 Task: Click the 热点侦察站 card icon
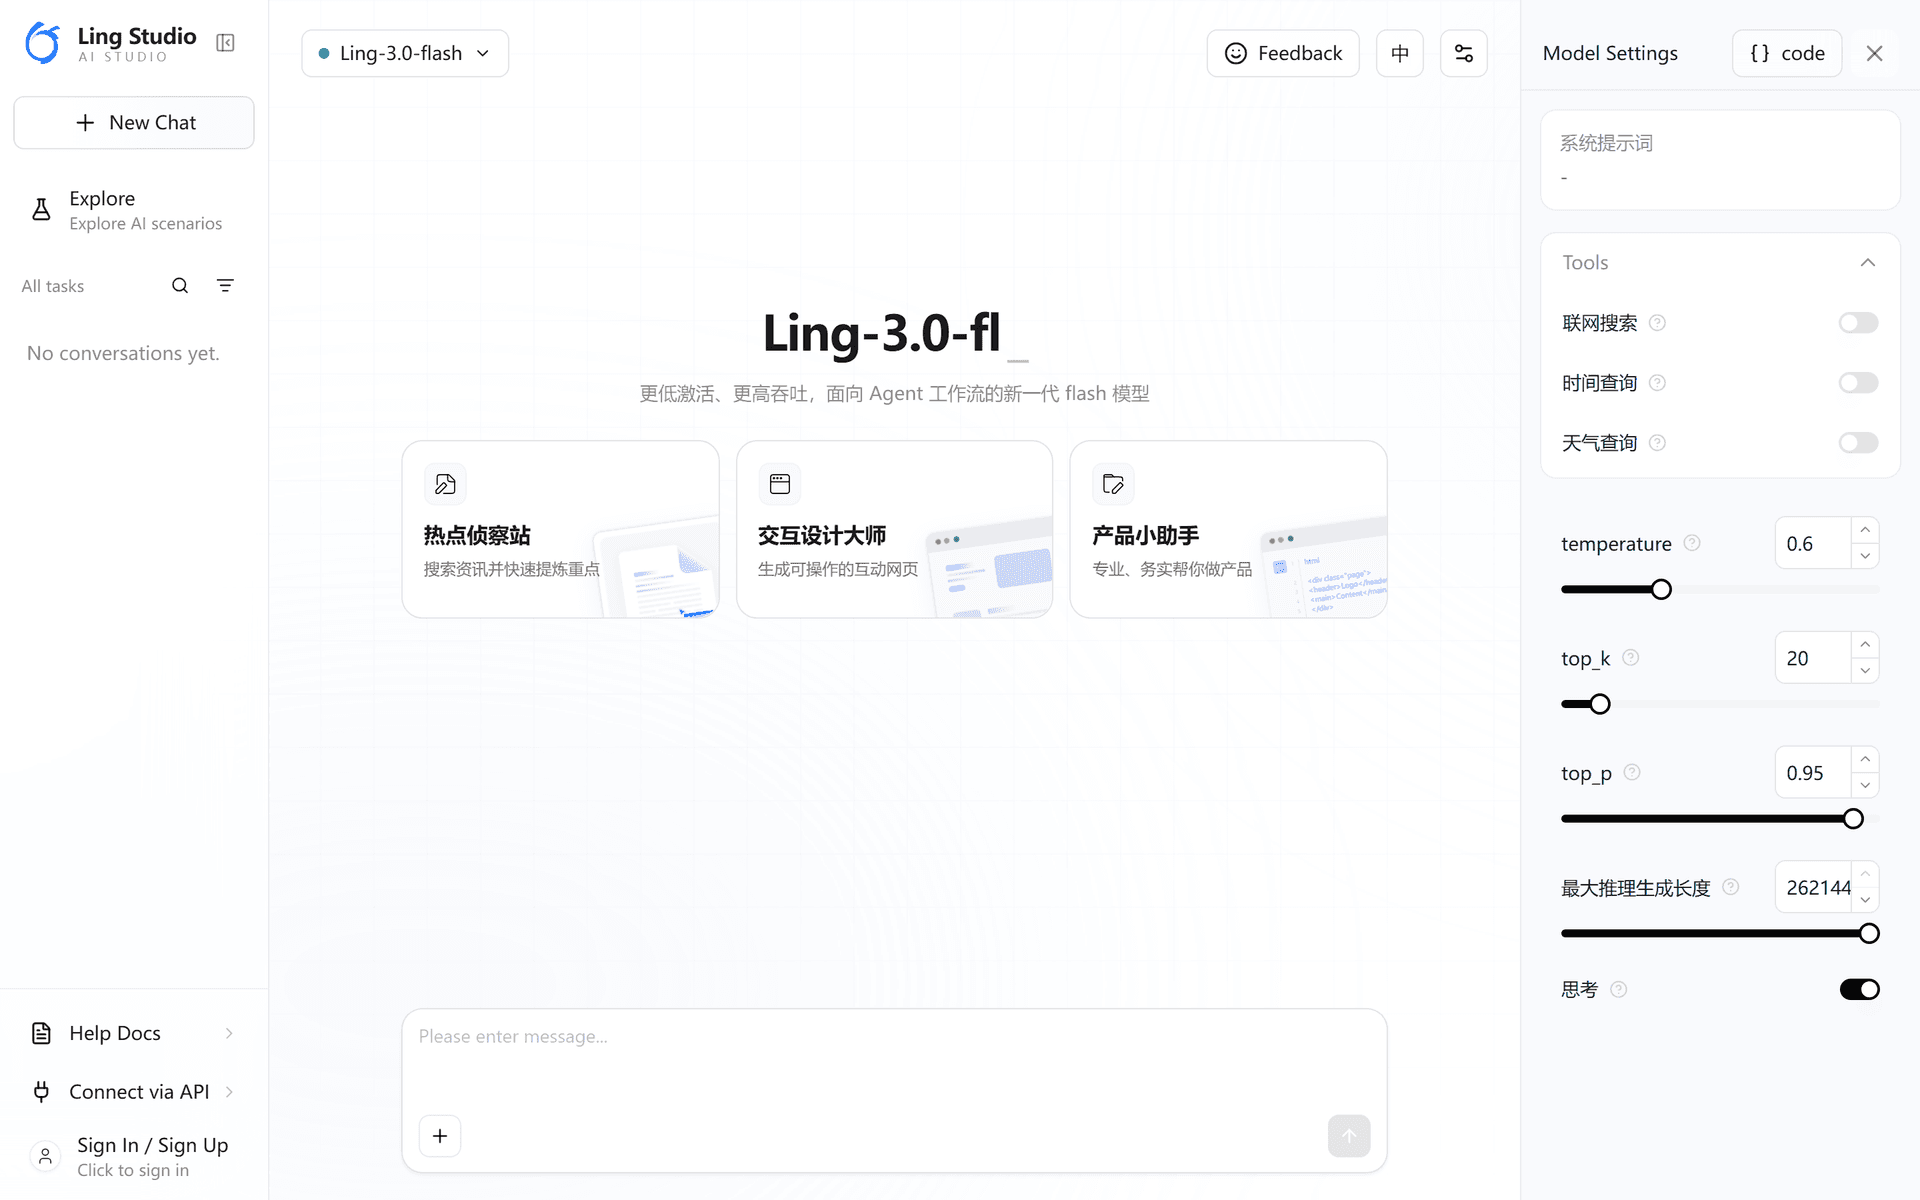pyautogui.click(x=446, y=484)
